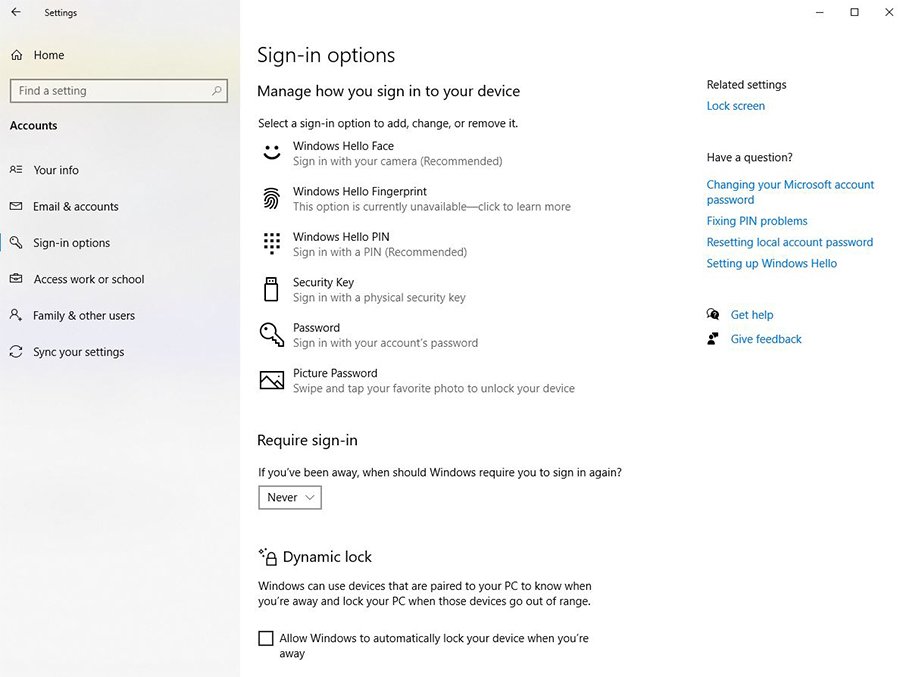Click the Email & accounts envelope icon

16,206
